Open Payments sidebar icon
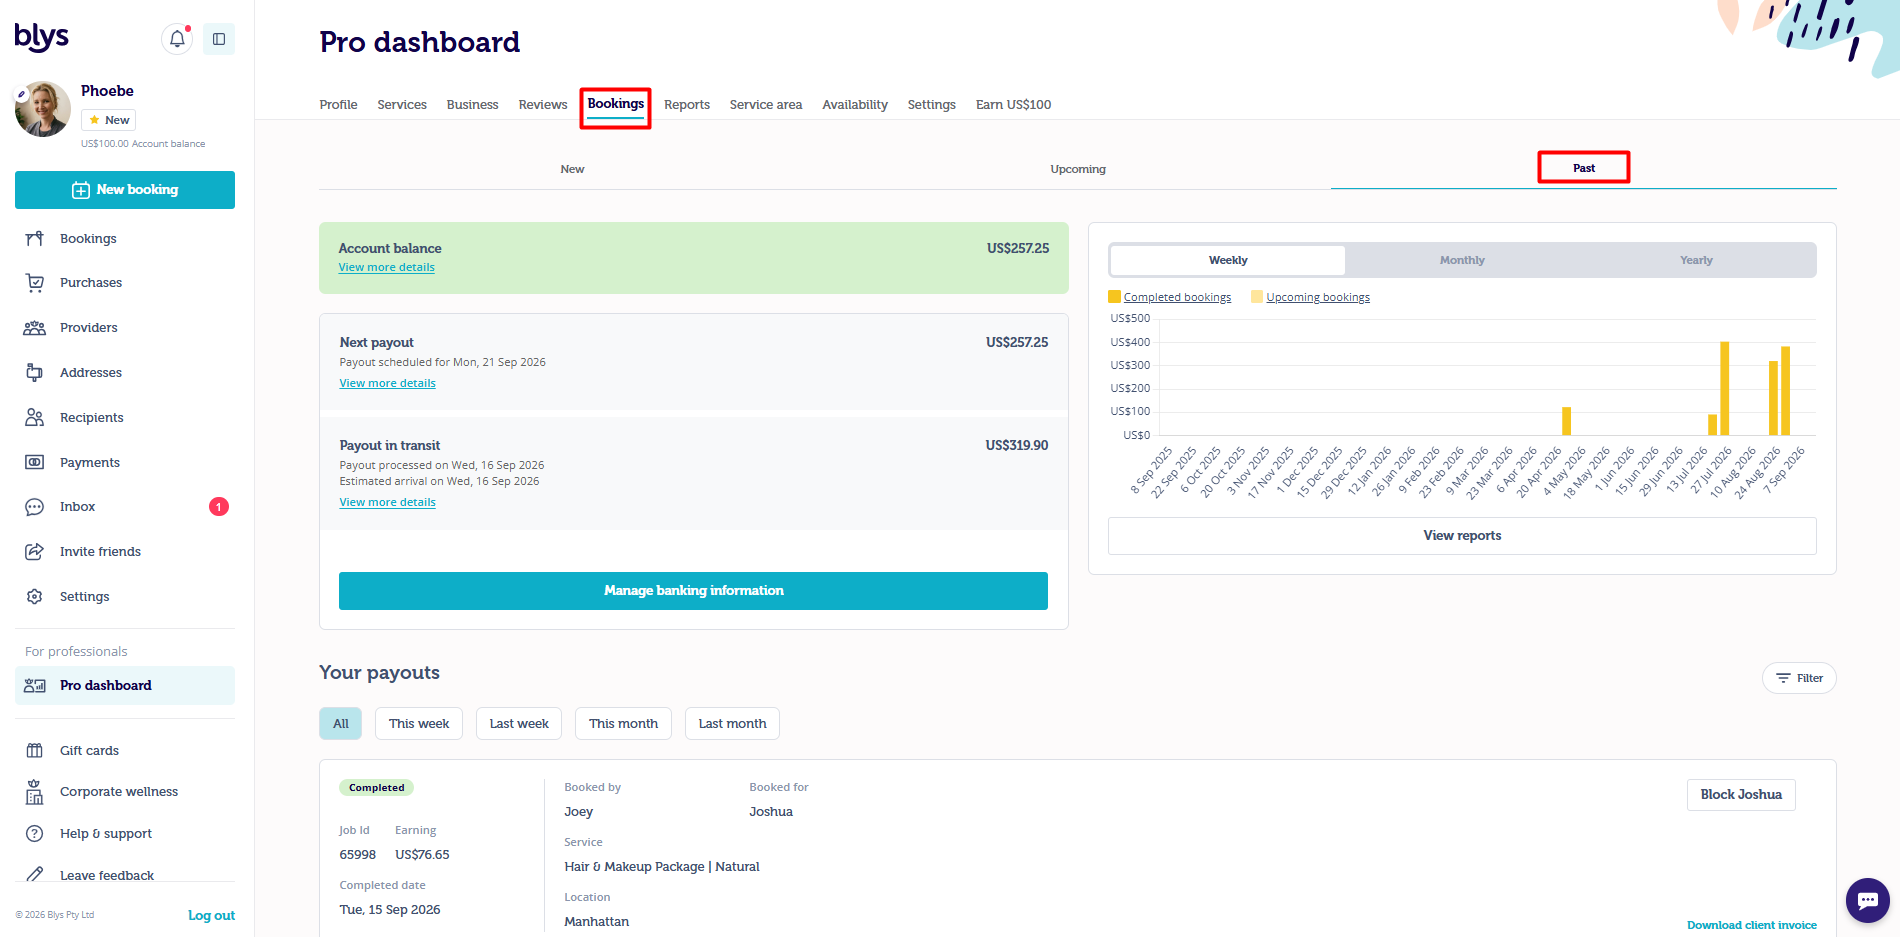 [35, 463]
